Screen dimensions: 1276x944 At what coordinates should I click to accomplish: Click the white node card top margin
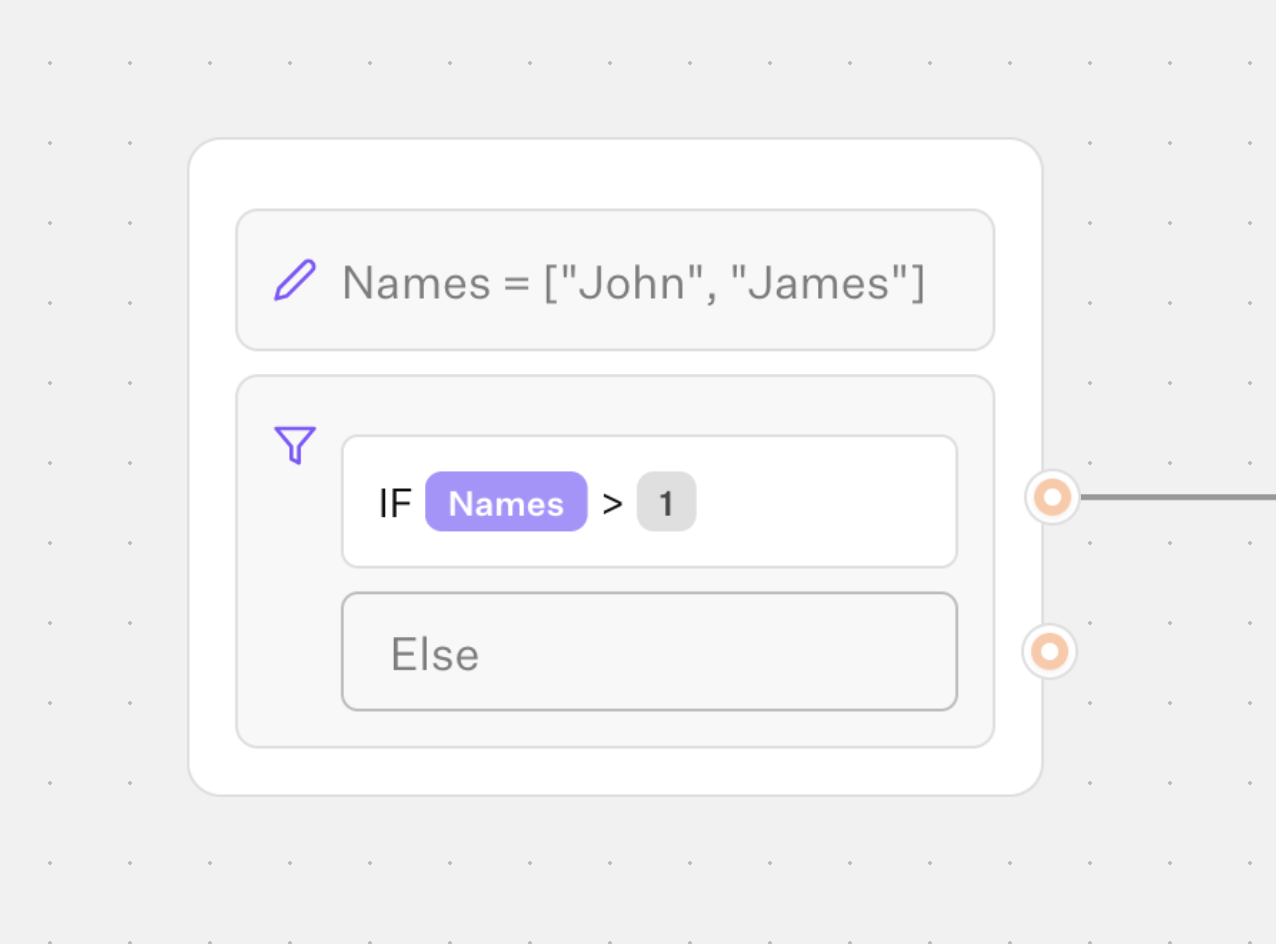click(x=615, y=174)
